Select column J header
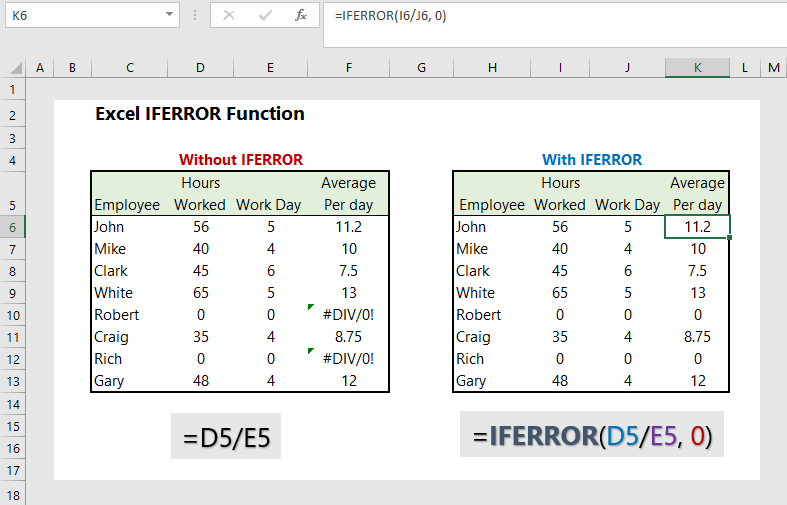 pyautogui.click(x=627, y=68)
